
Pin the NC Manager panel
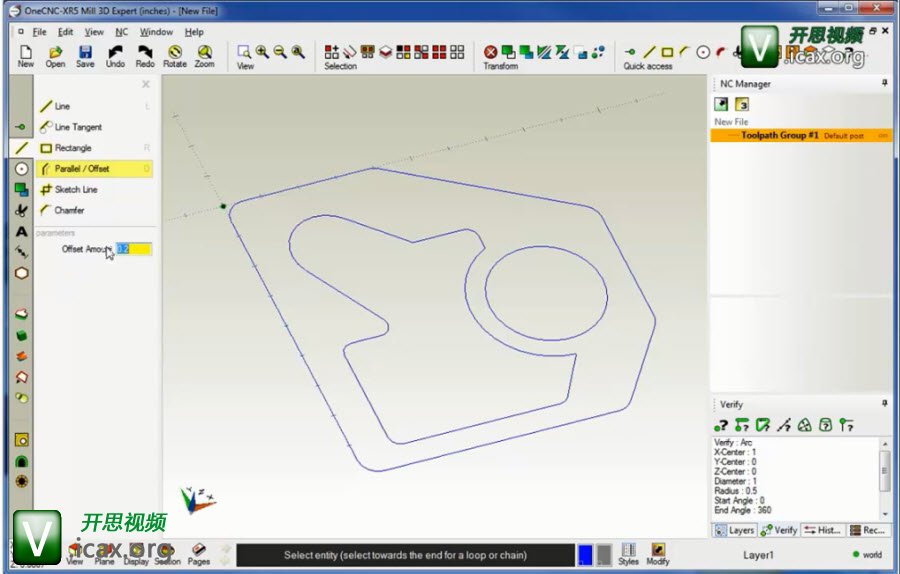[884, 84]
